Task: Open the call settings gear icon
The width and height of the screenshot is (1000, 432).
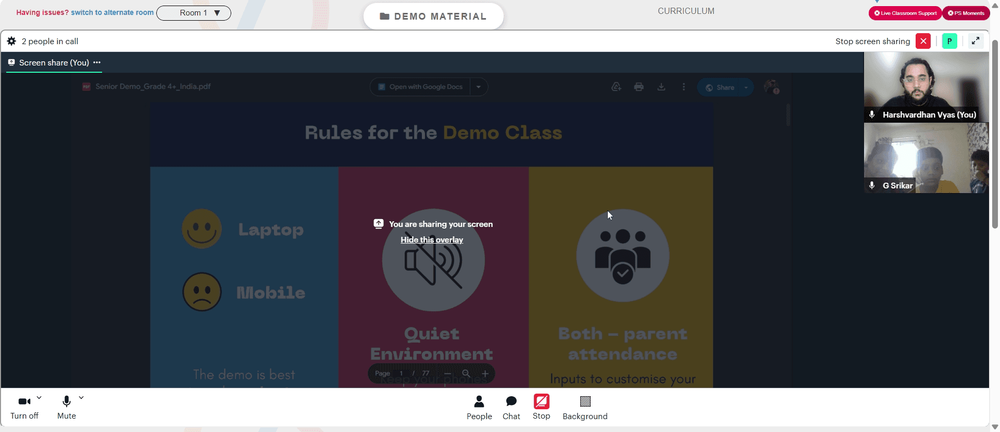Action: [11, 41]
